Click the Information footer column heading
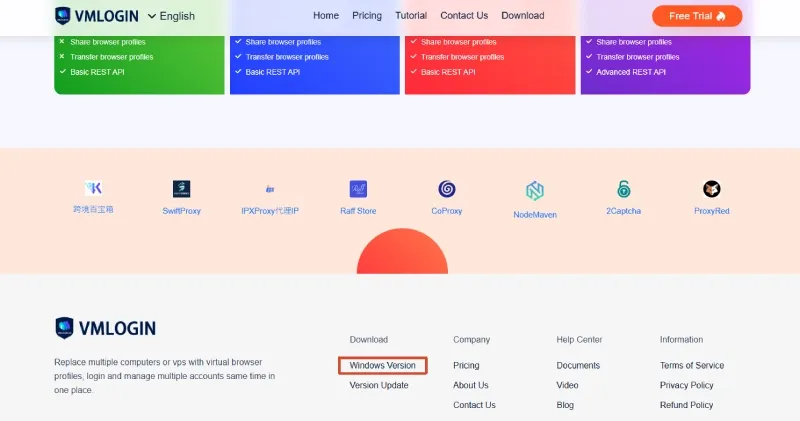800x421 pixels. click(681, 339)
